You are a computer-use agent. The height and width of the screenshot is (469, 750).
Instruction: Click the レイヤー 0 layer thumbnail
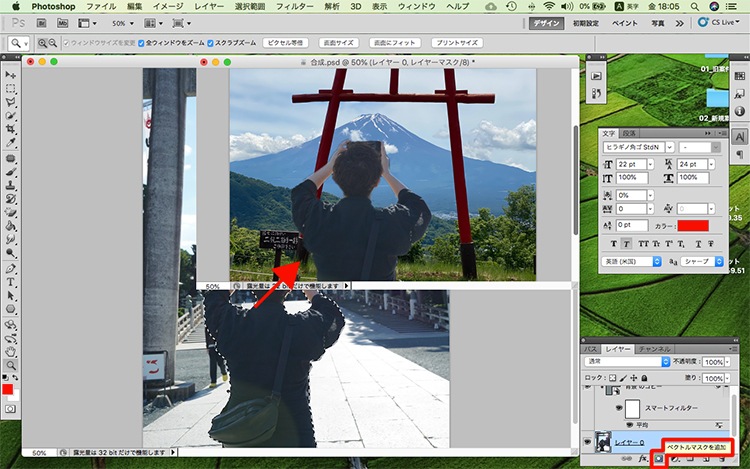click(603, 442)
